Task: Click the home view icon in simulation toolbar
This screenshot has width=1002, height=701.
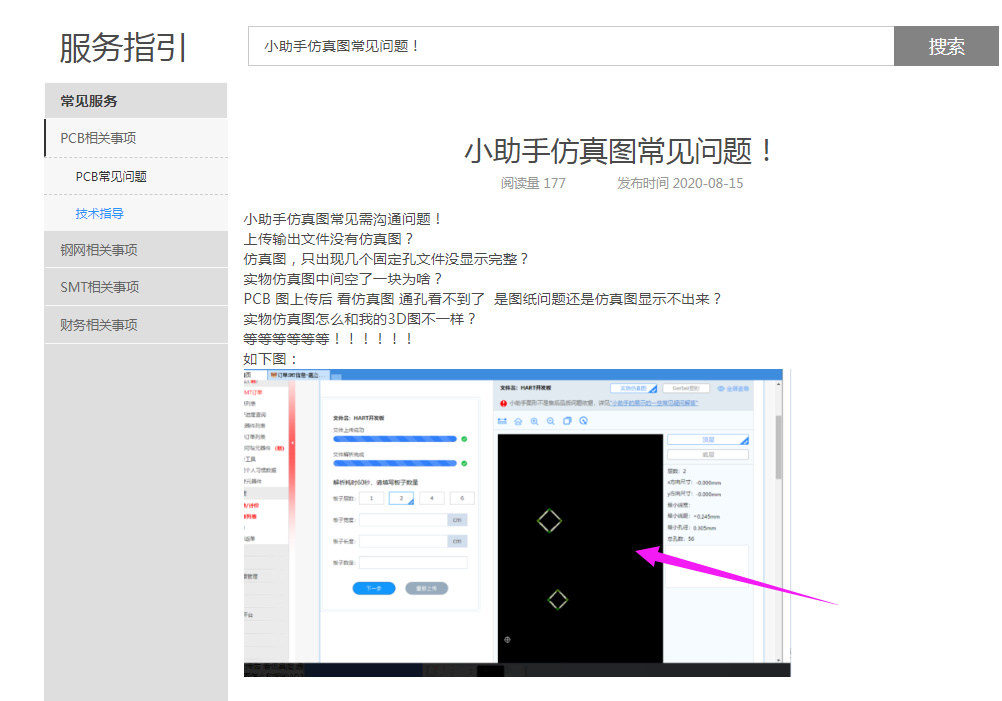Action: coord(518,421)
